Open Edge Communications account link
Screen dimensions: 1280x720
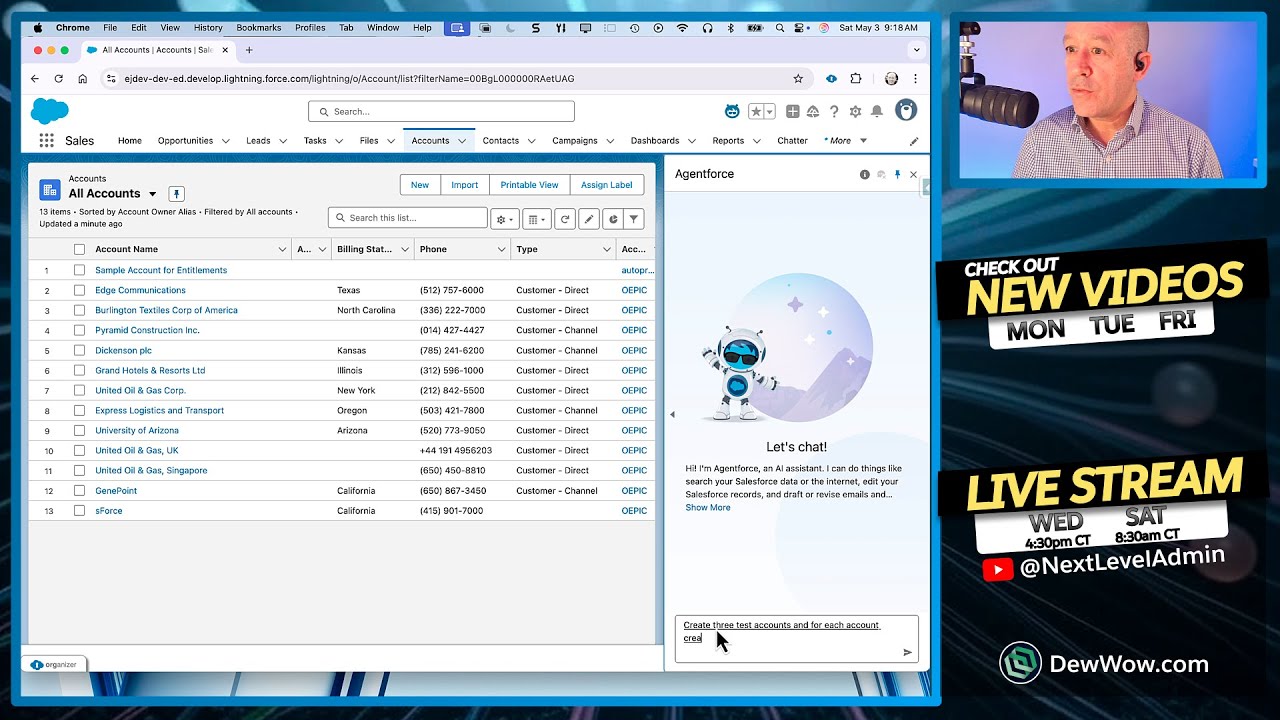click(x=140, y=290)
